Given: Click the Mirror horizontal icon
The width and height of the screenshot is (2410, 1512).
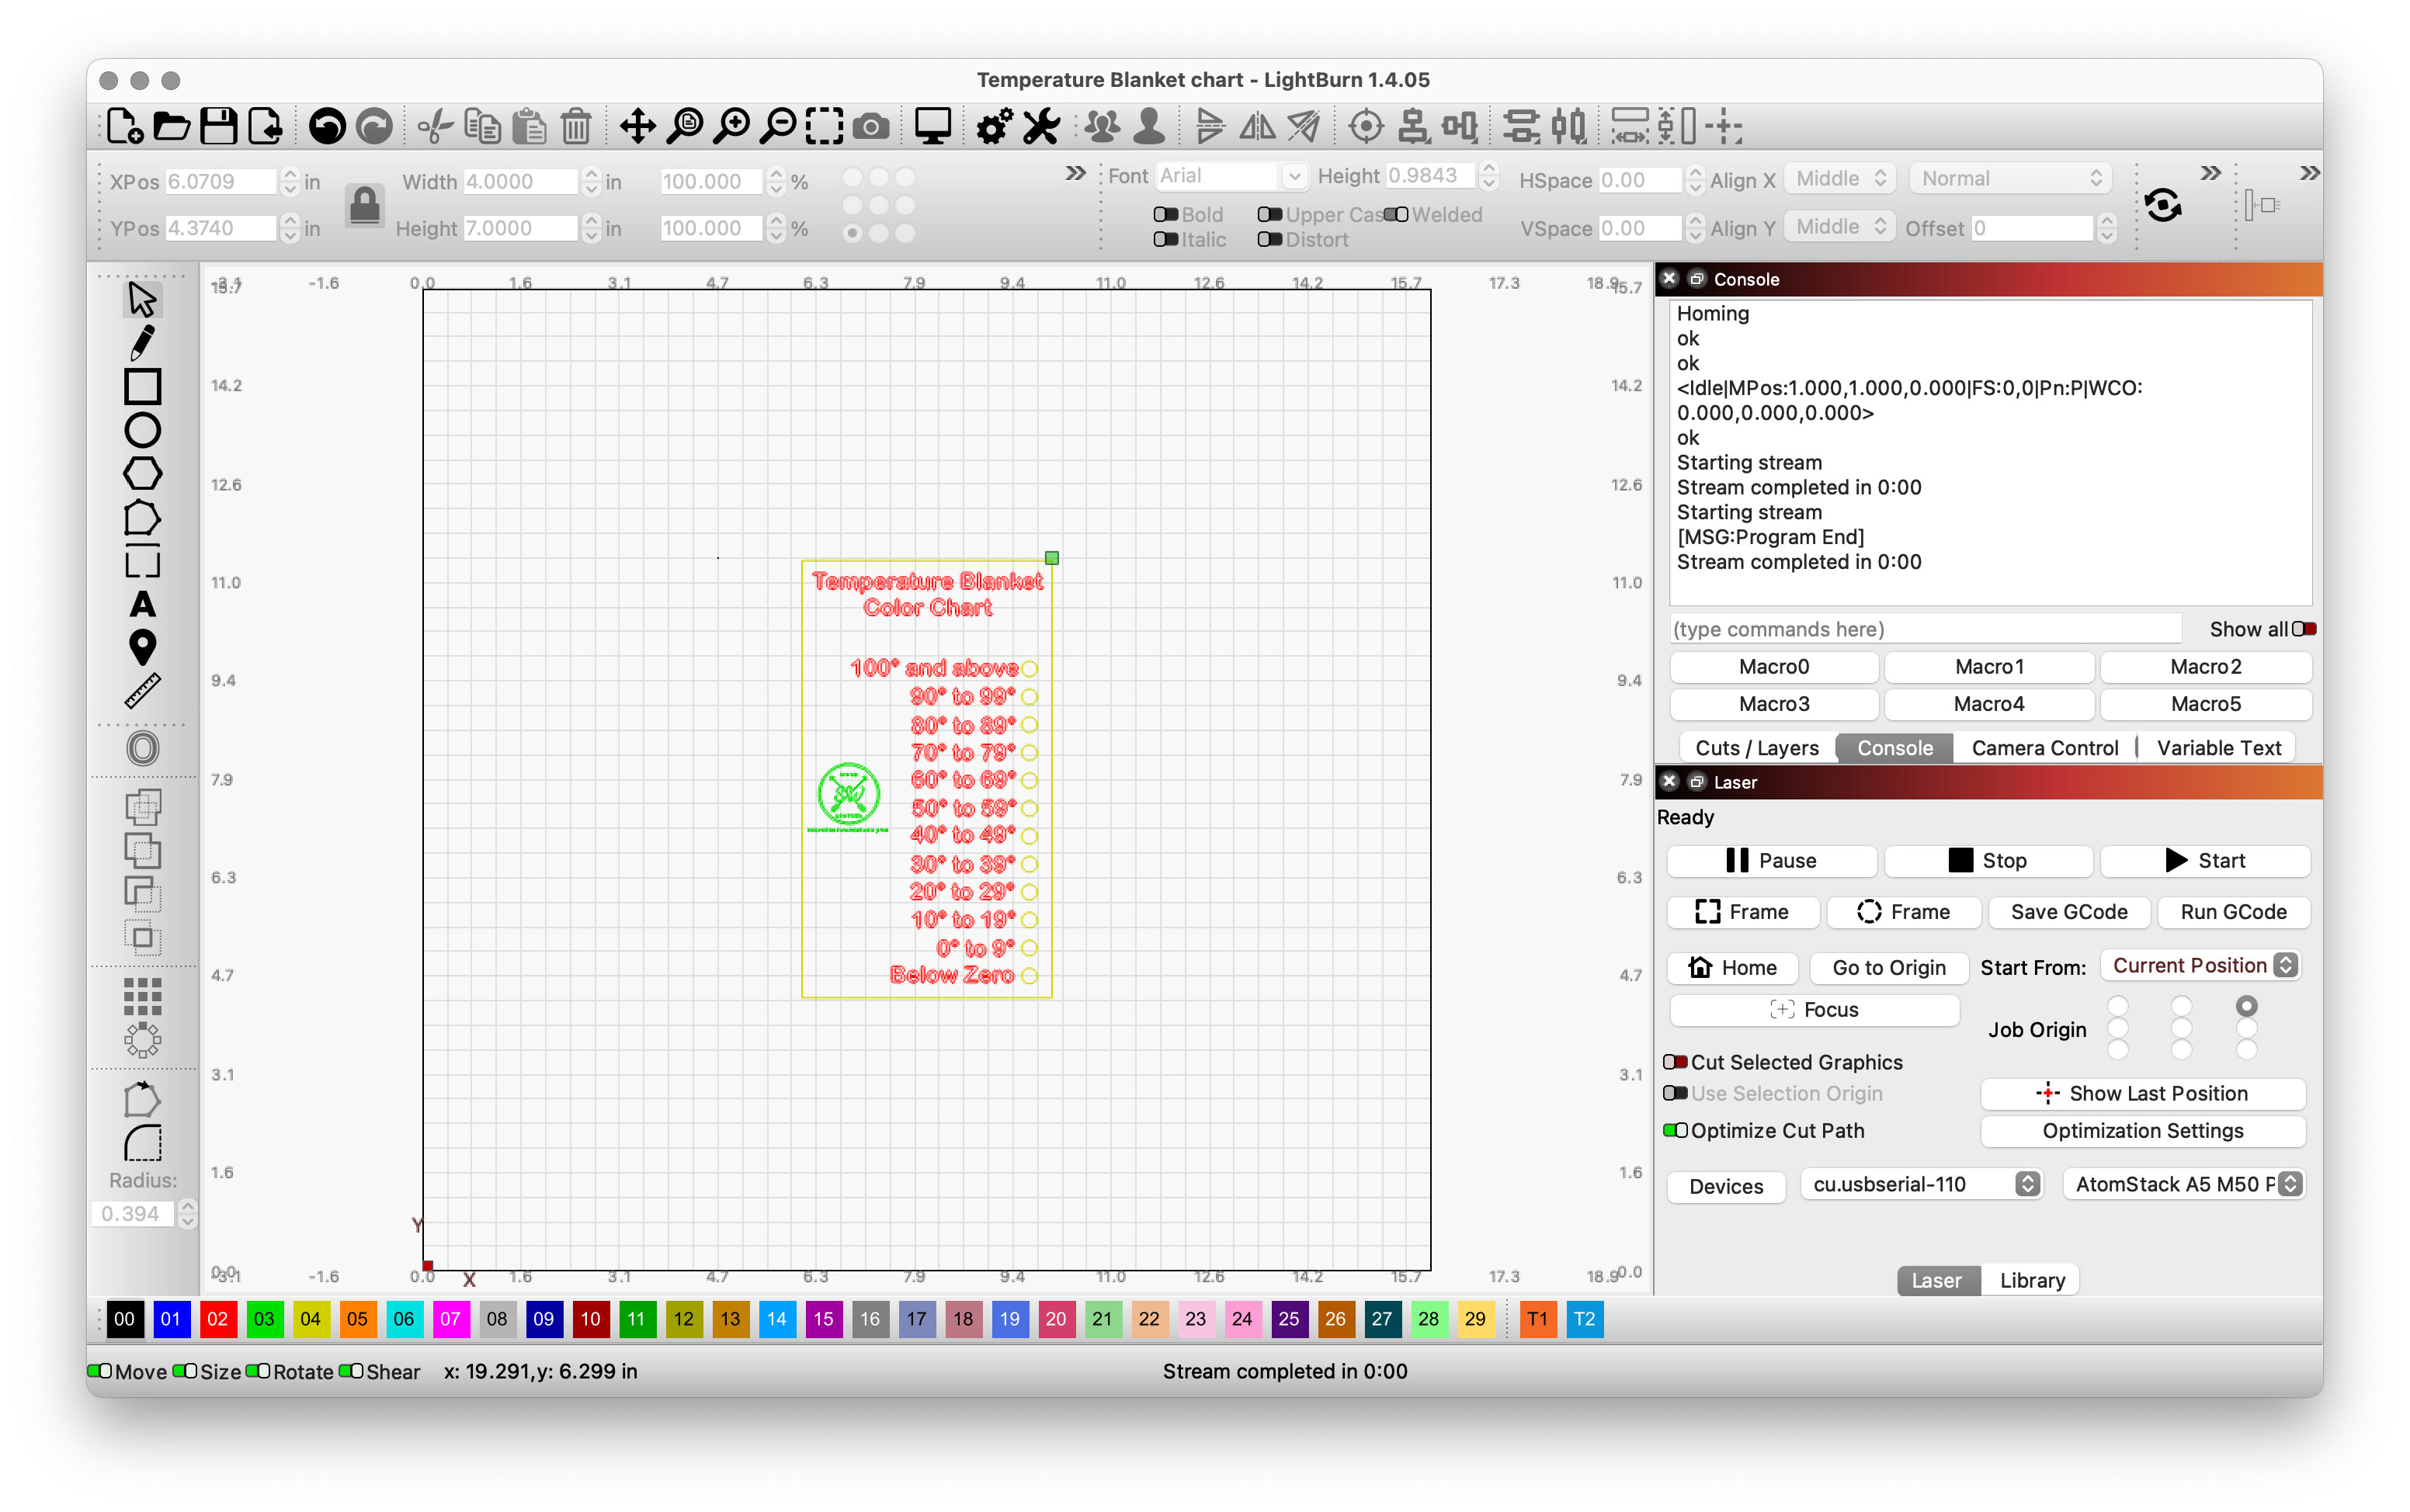Looking at the screenshot, I should (x=1258, y=127).
